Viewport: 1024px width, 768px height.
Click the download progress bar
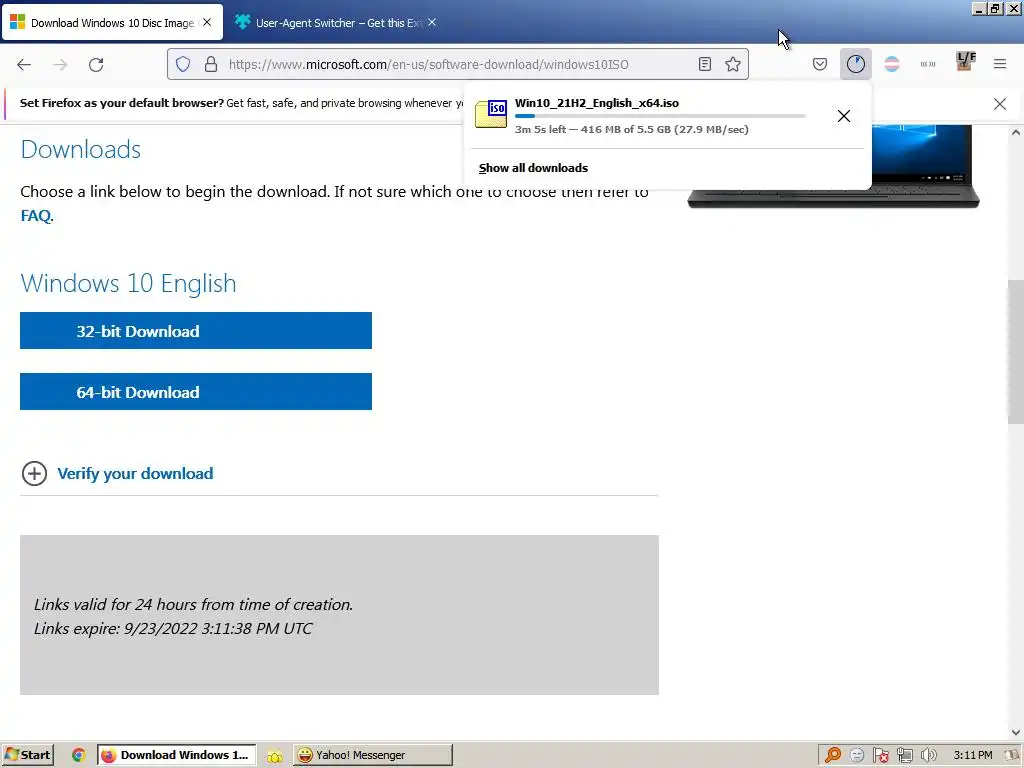click(x=660, y=116)
